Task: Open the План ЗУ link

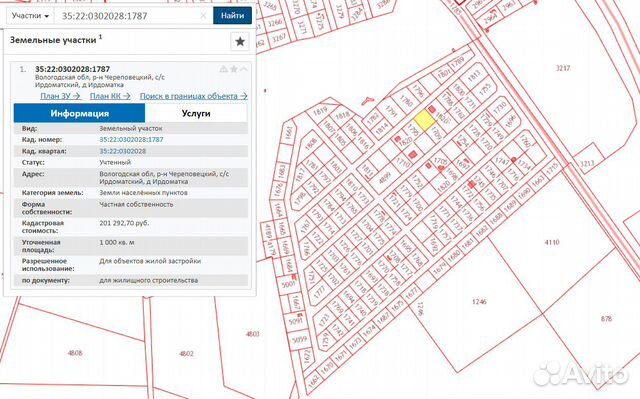Action: [60, 96]
